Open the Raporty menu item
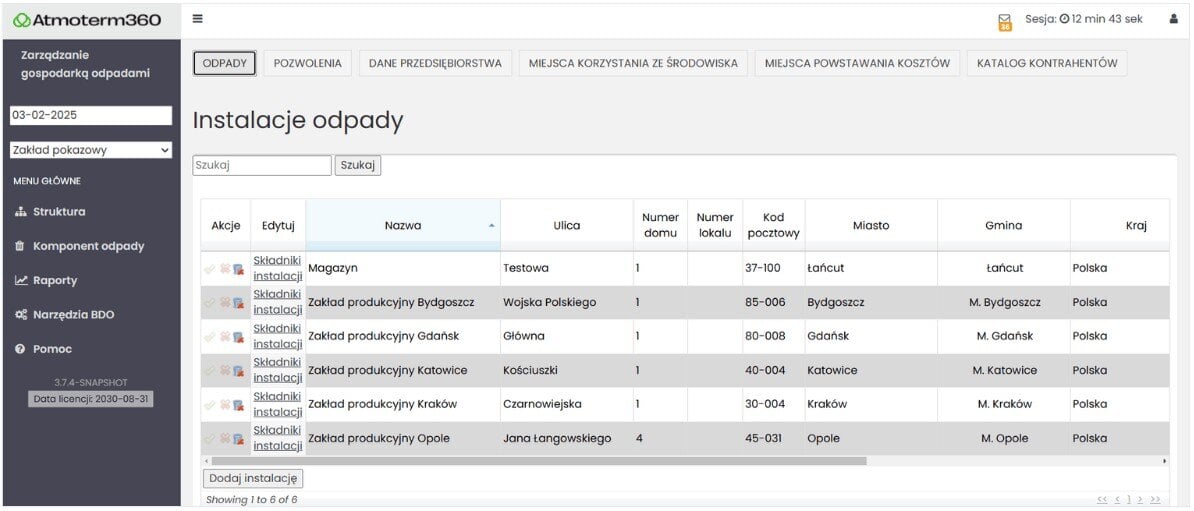1194x511 pixels. (54, 280)
